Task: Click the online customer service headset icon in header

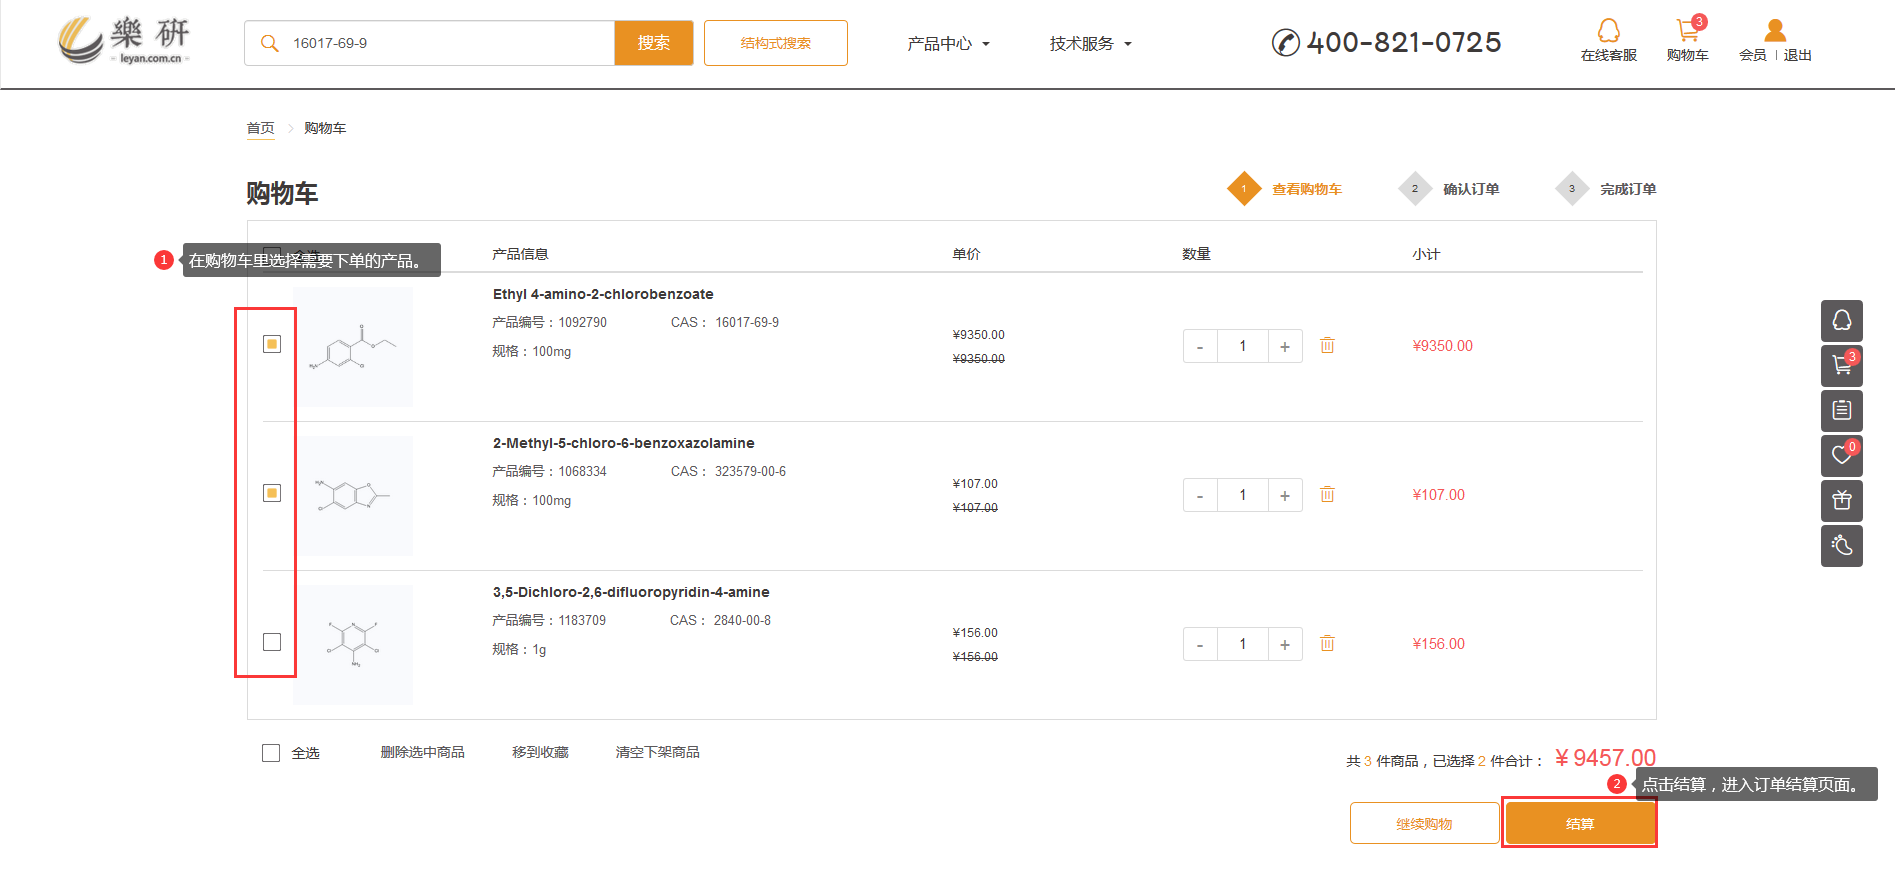Action: pos(1608,31)
